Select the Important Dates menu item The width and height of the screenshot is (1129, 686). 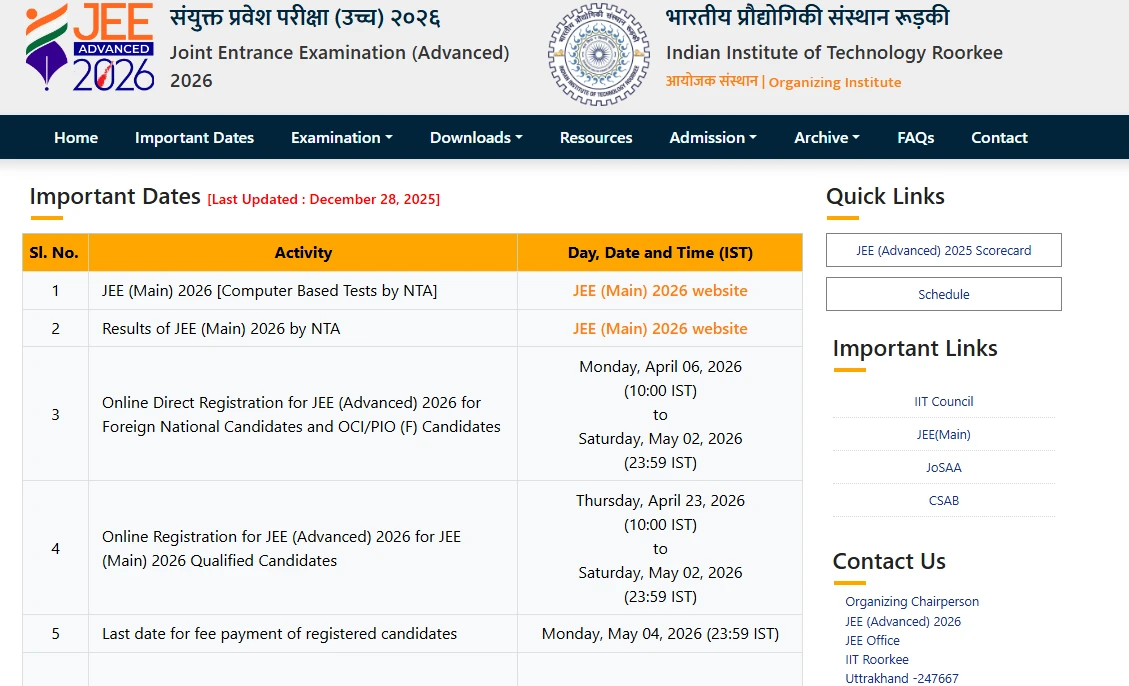[194, 137]
